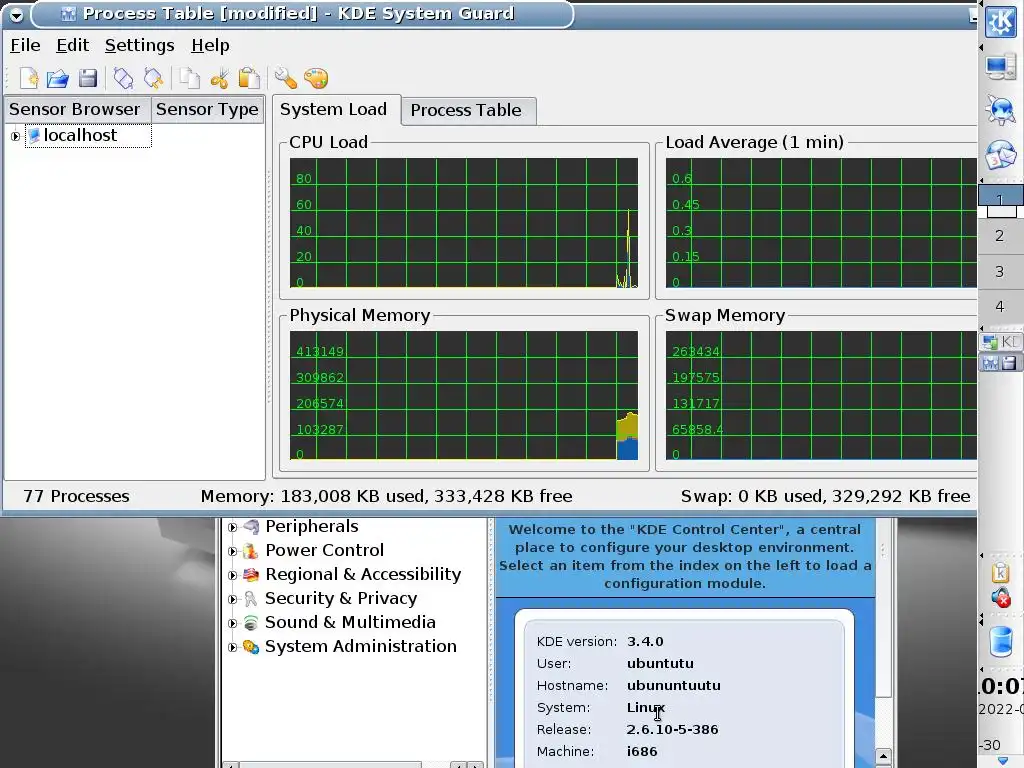
Task: Click the window menu icon in title bar
Action: (16, 14)
